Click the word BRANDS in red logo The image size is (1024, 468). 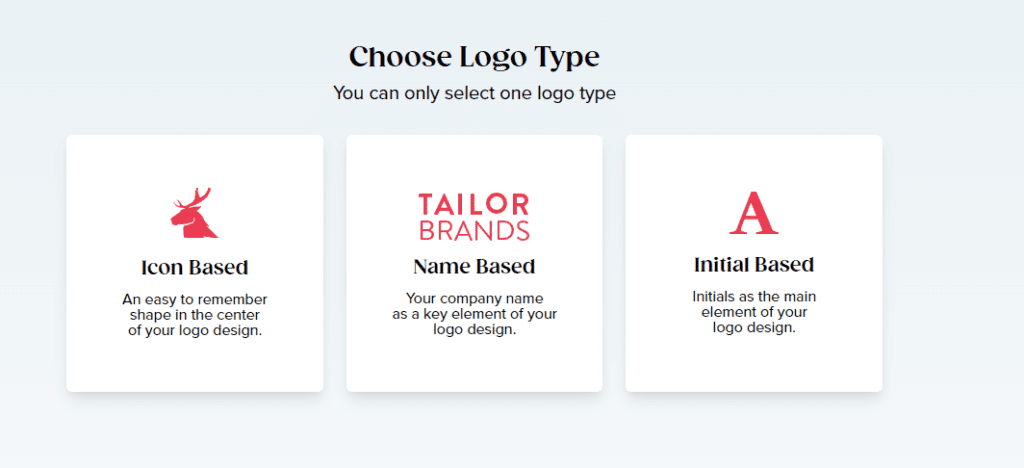[474, 231]
